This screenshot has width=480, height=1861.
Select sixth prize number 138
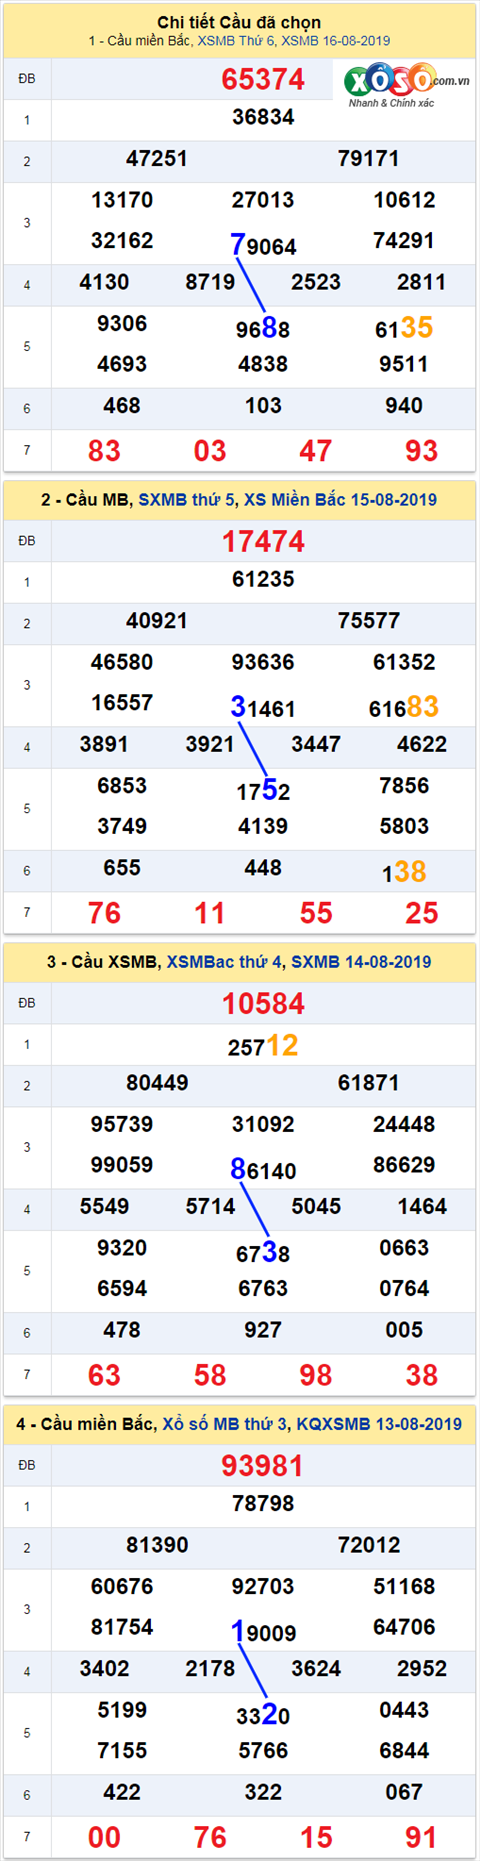tap(404, 872)
